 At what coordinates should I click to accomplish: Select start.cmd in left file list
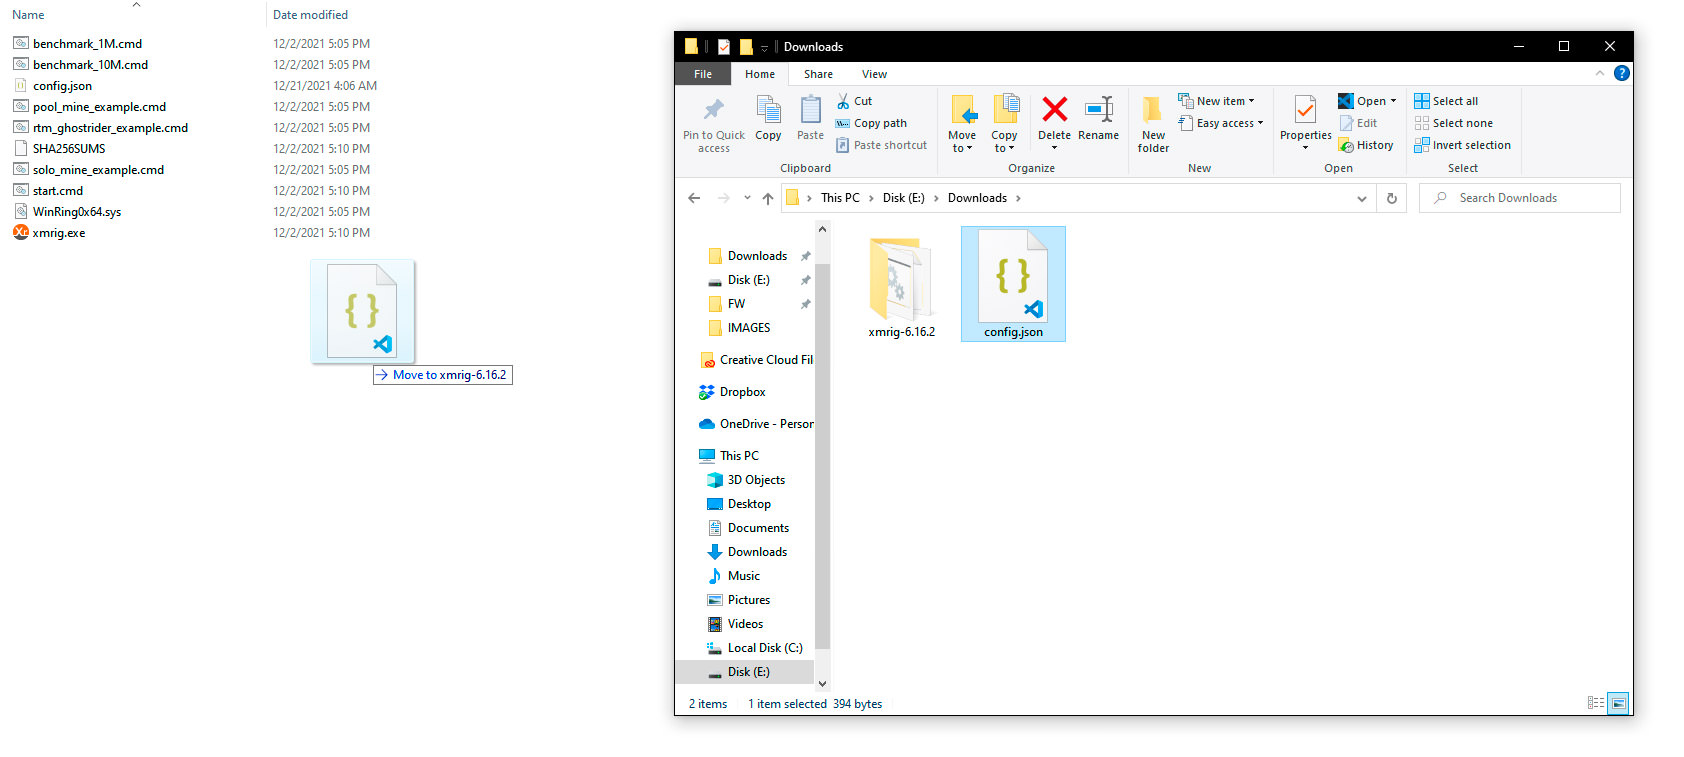tap(57, 190)
